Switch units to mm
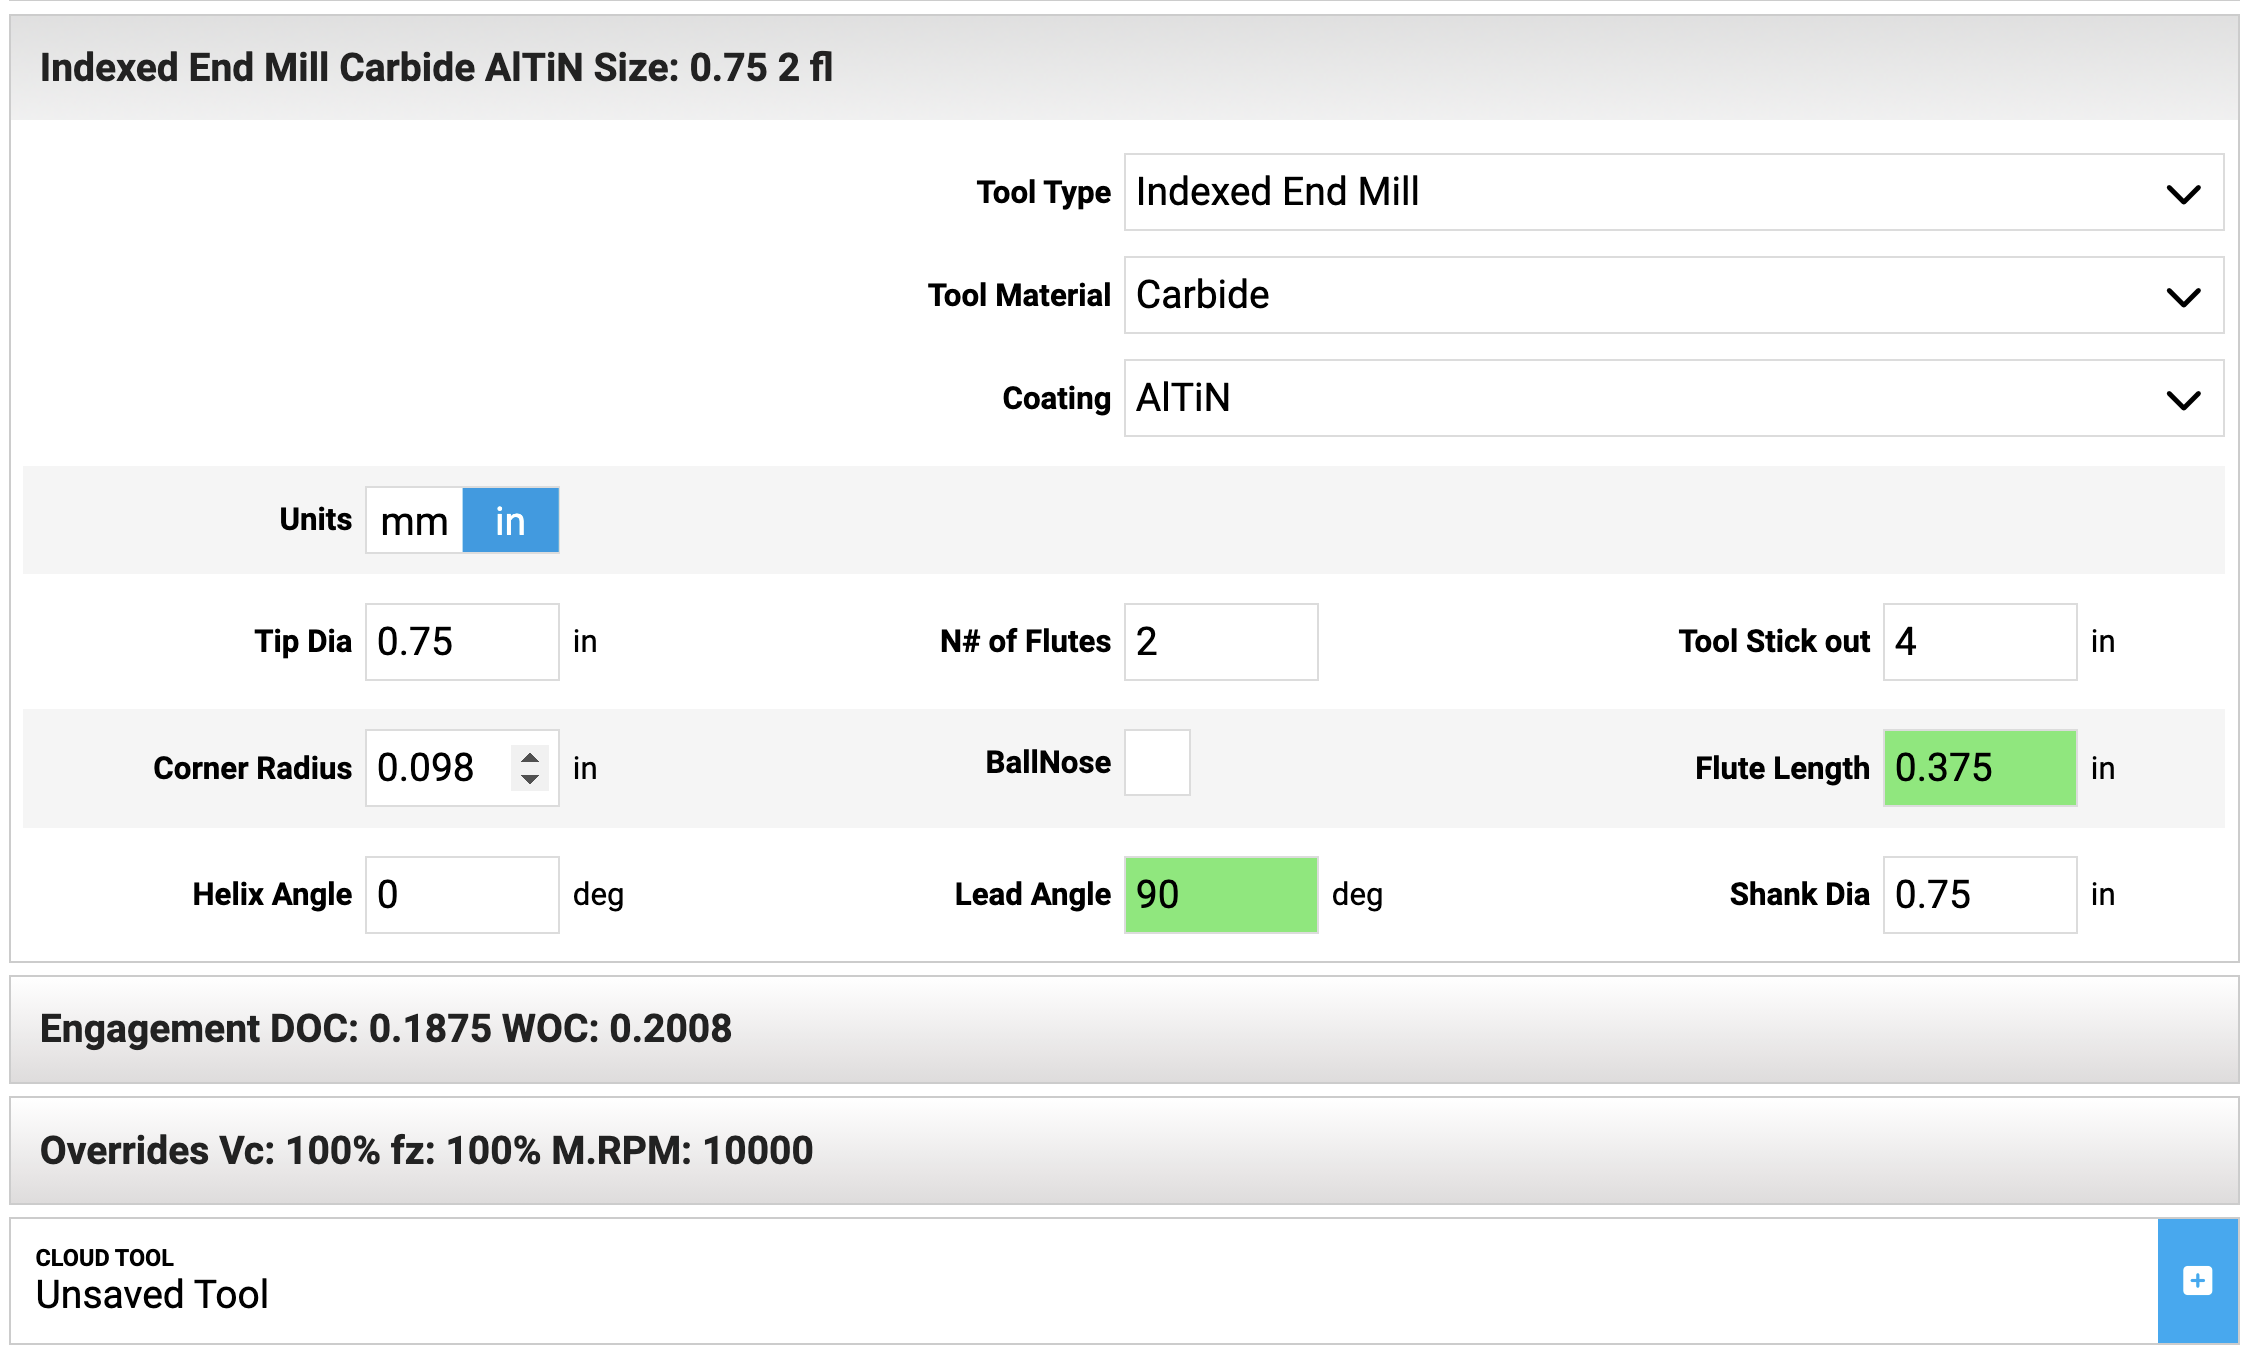This screenshot has height=1356, width=2250. [x=414, y=521]
